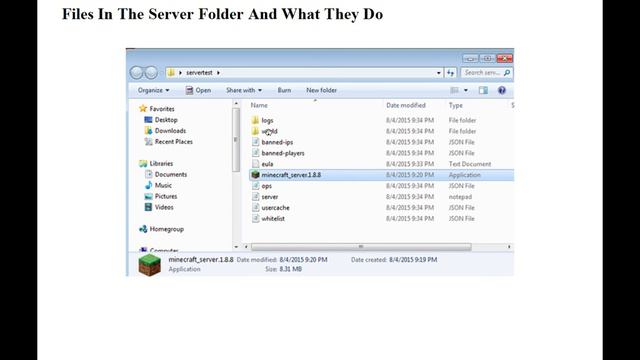Sort by the Date modified column header
This screenshot has height=360, width=640.
click(406, 105)
